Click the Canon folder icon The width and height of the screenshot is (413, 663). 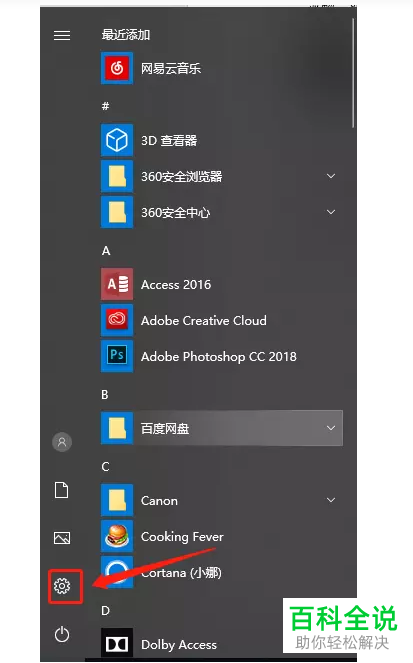pos(117,500)
